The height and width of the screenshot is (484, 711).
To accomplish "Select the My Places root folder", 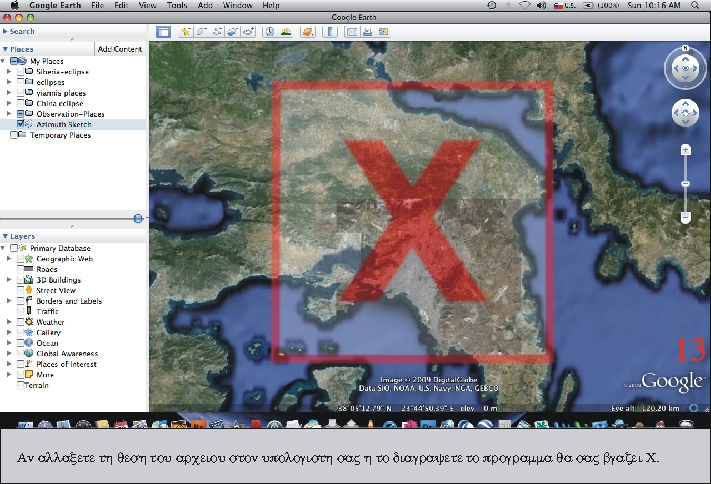I will [x=46, y=61].
